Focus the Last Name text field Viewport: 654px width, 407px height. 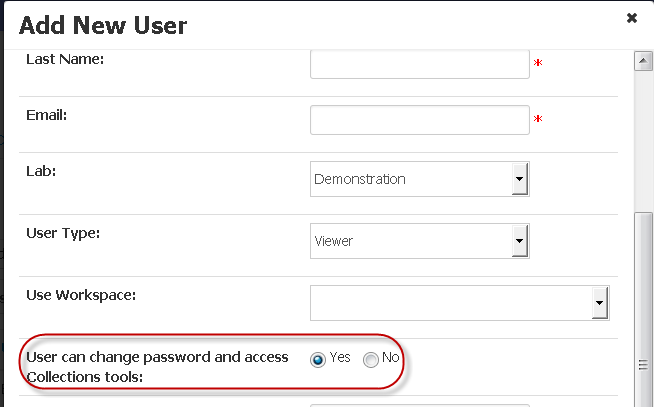tap(420, 64)
